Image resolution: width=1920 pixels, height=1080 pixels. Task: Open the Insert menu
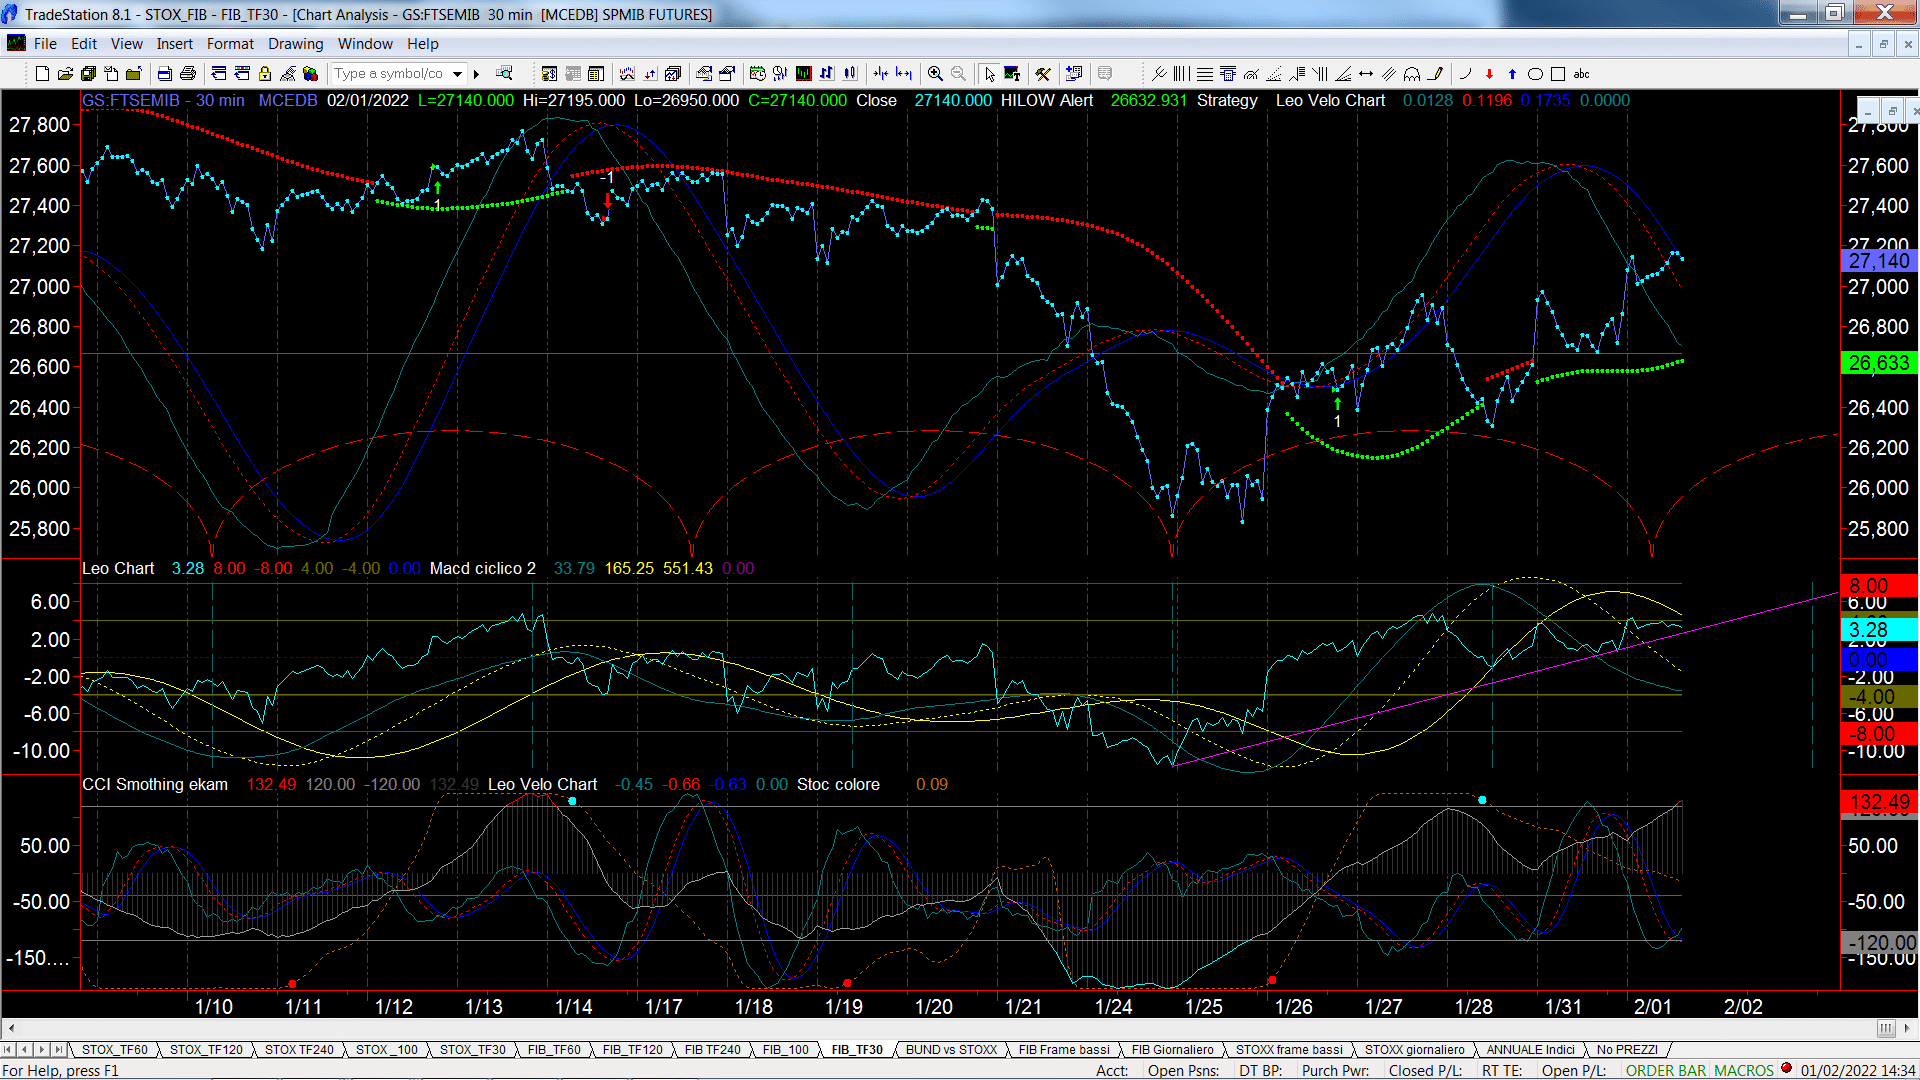pos(175,44)
